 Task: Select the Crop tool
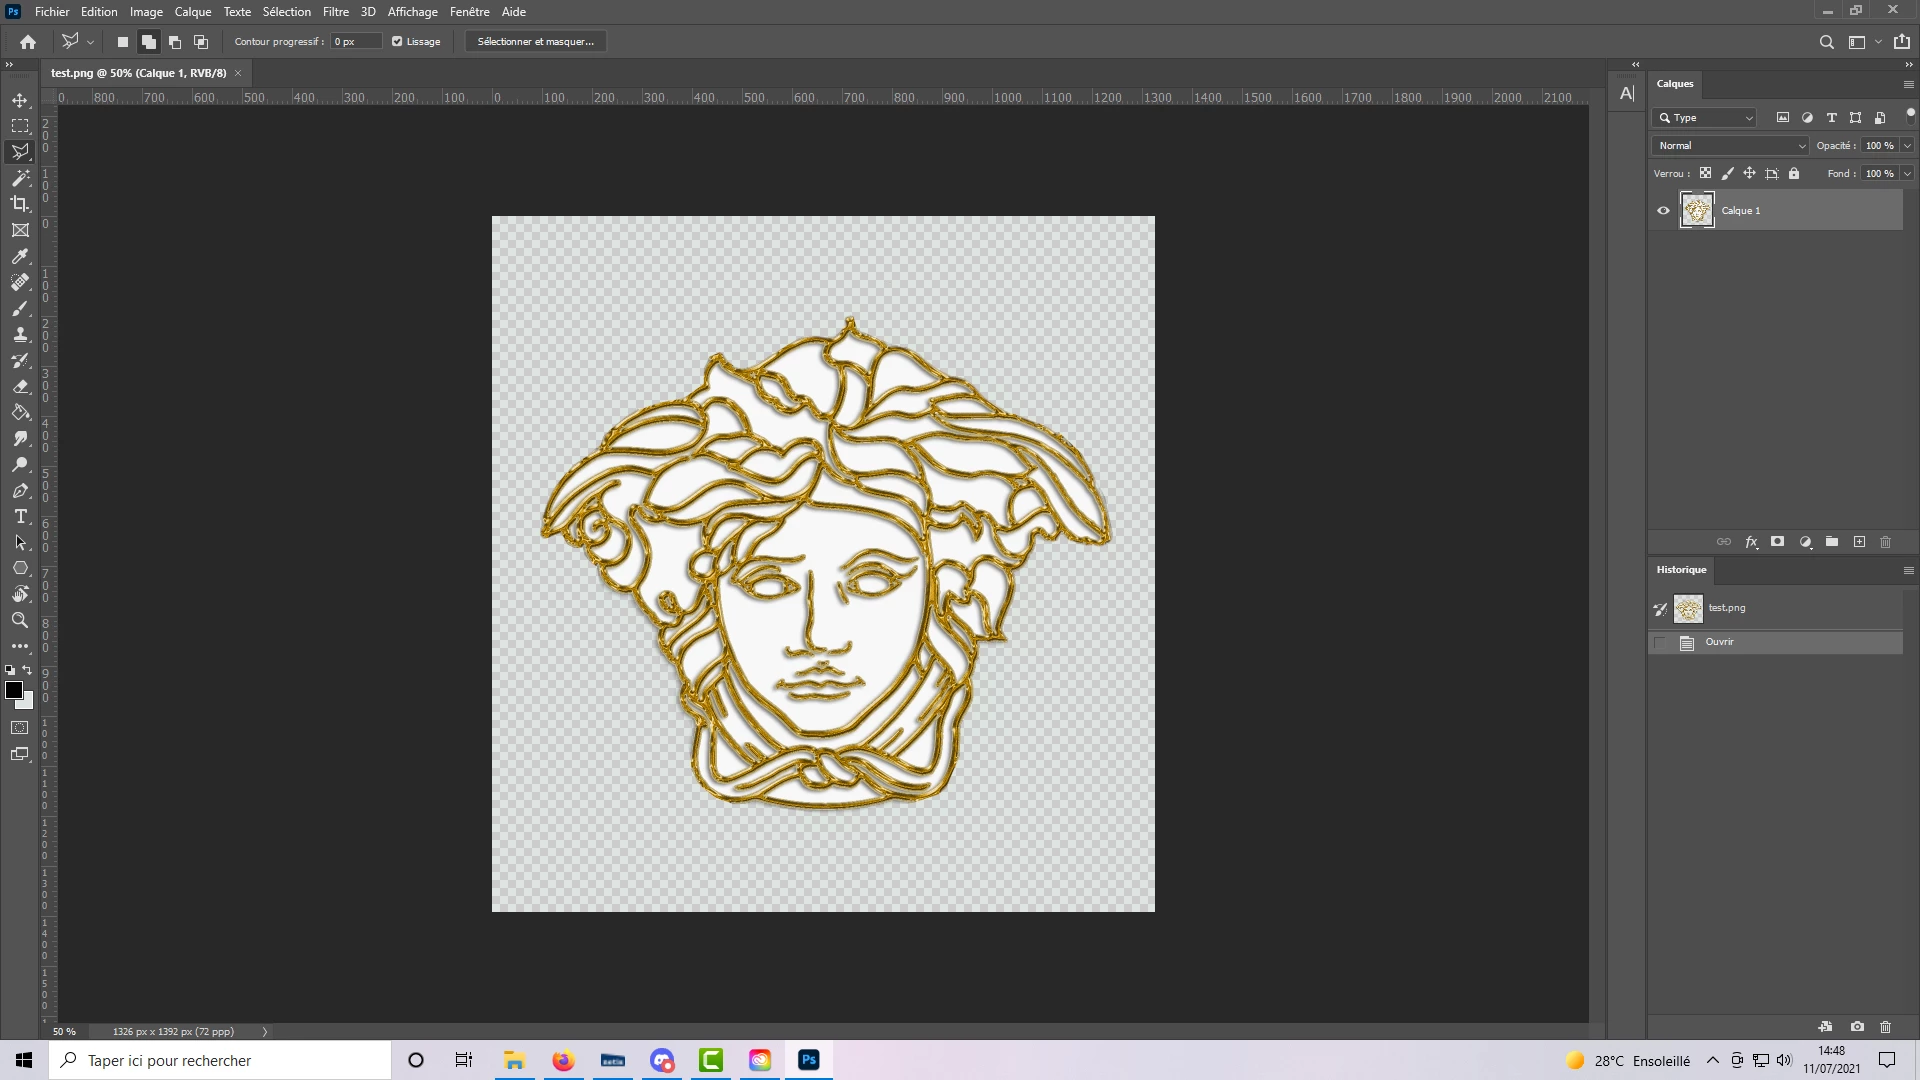click(x=20, y=204)
